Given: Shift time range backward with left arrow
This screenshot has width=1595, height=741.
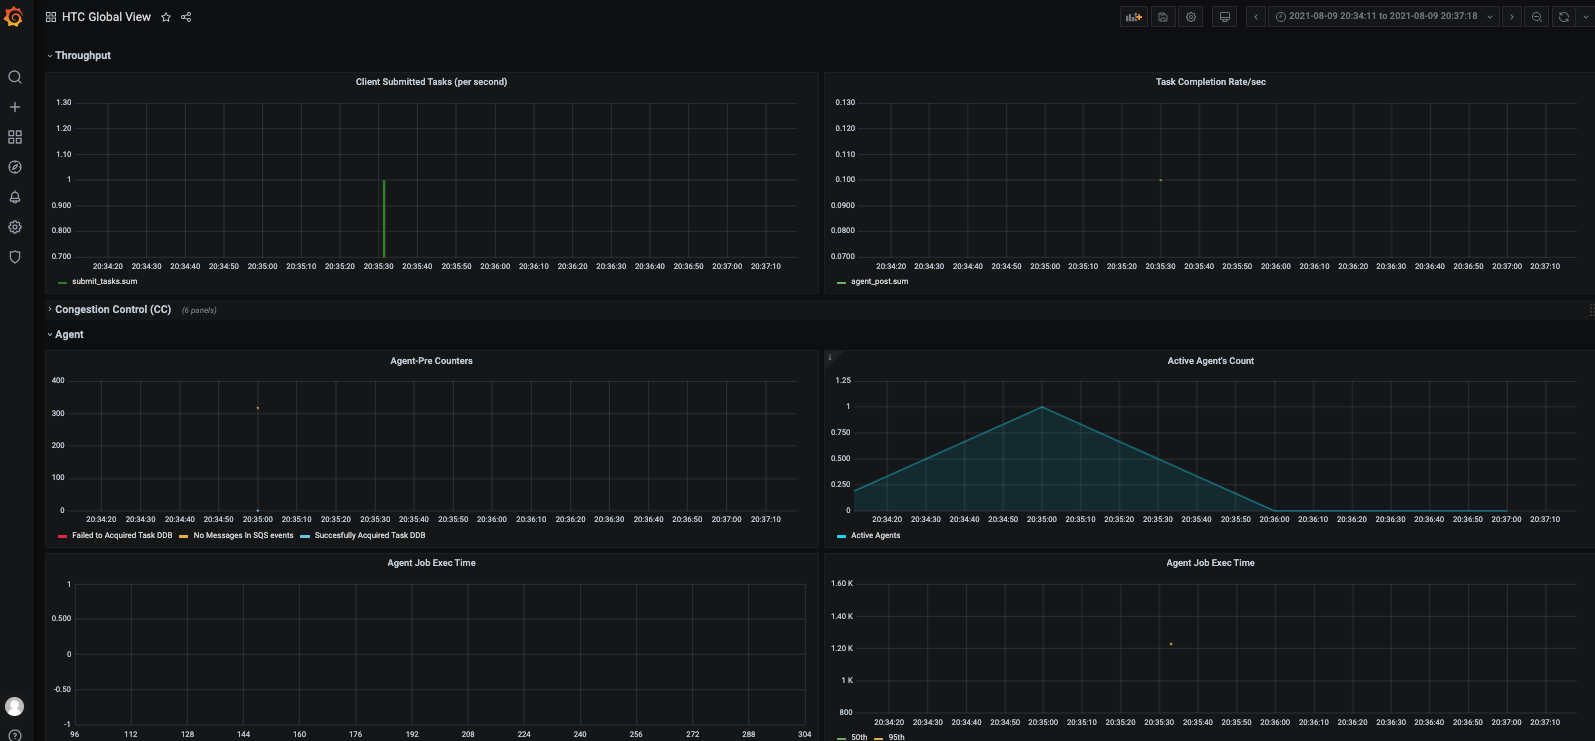Looking at the screenshot, I should (1256, 17).
